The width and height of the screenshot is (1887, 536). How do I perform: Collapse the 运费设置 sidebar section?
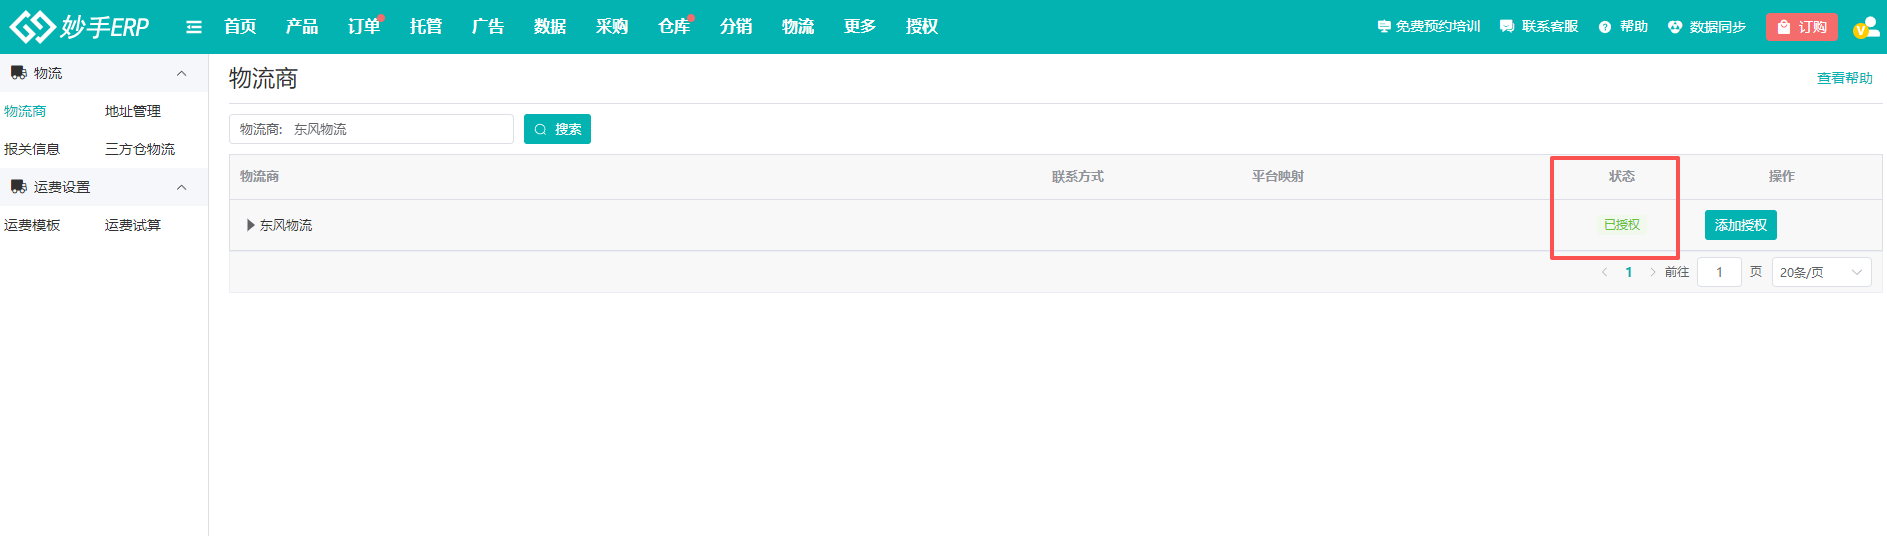point(182,187)
